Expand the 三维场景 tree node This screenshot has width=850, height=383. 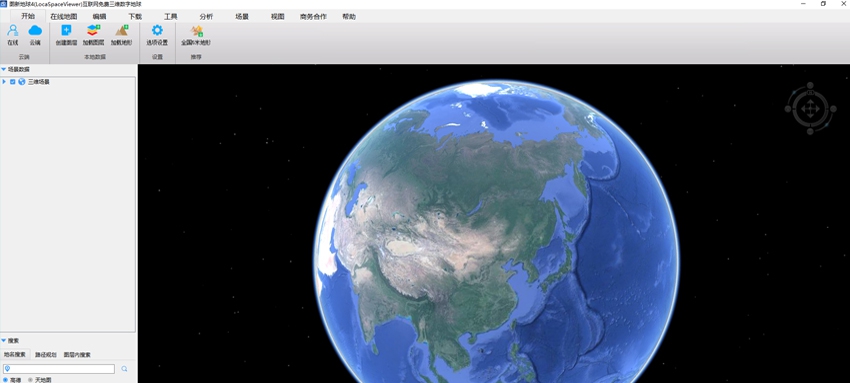click(4, 82)
